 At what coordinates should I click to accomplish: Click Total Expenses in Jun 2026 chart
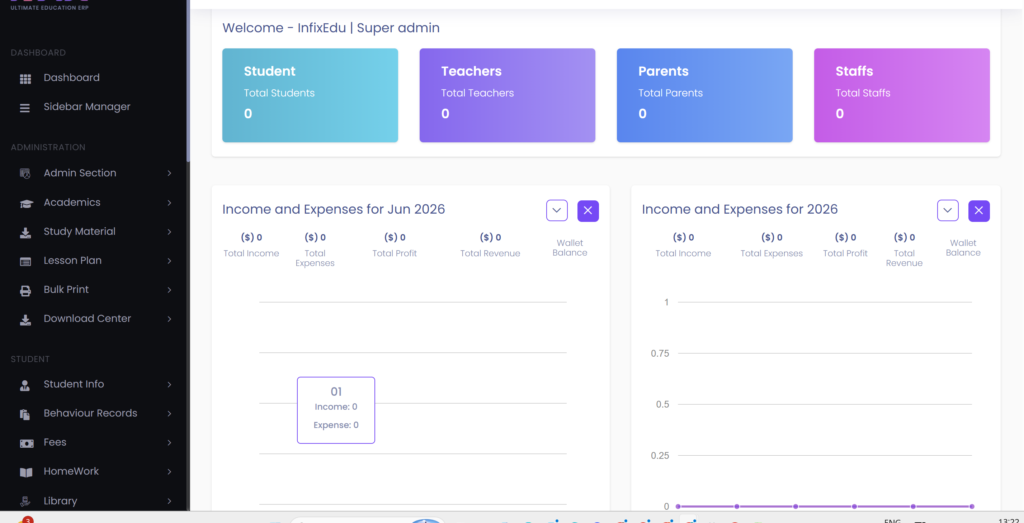(315, 251)
